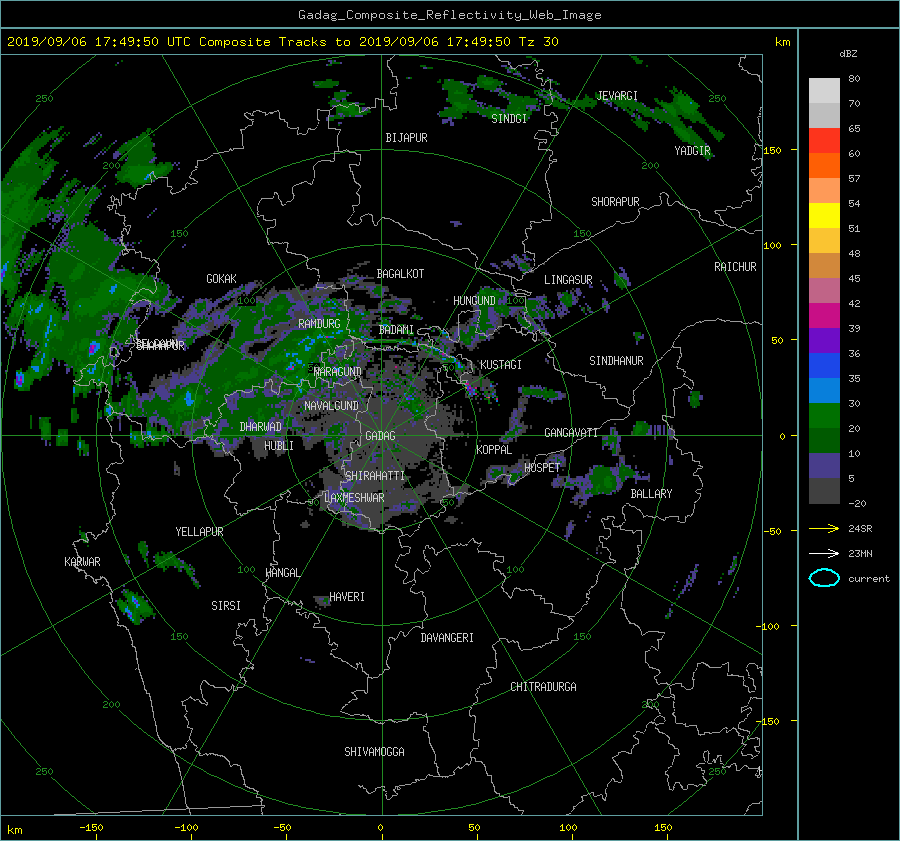Click the cyan 'current' ellipse legend icon
Image resolution: width=900 pixels, height=841 pixels.
point(824,578)
